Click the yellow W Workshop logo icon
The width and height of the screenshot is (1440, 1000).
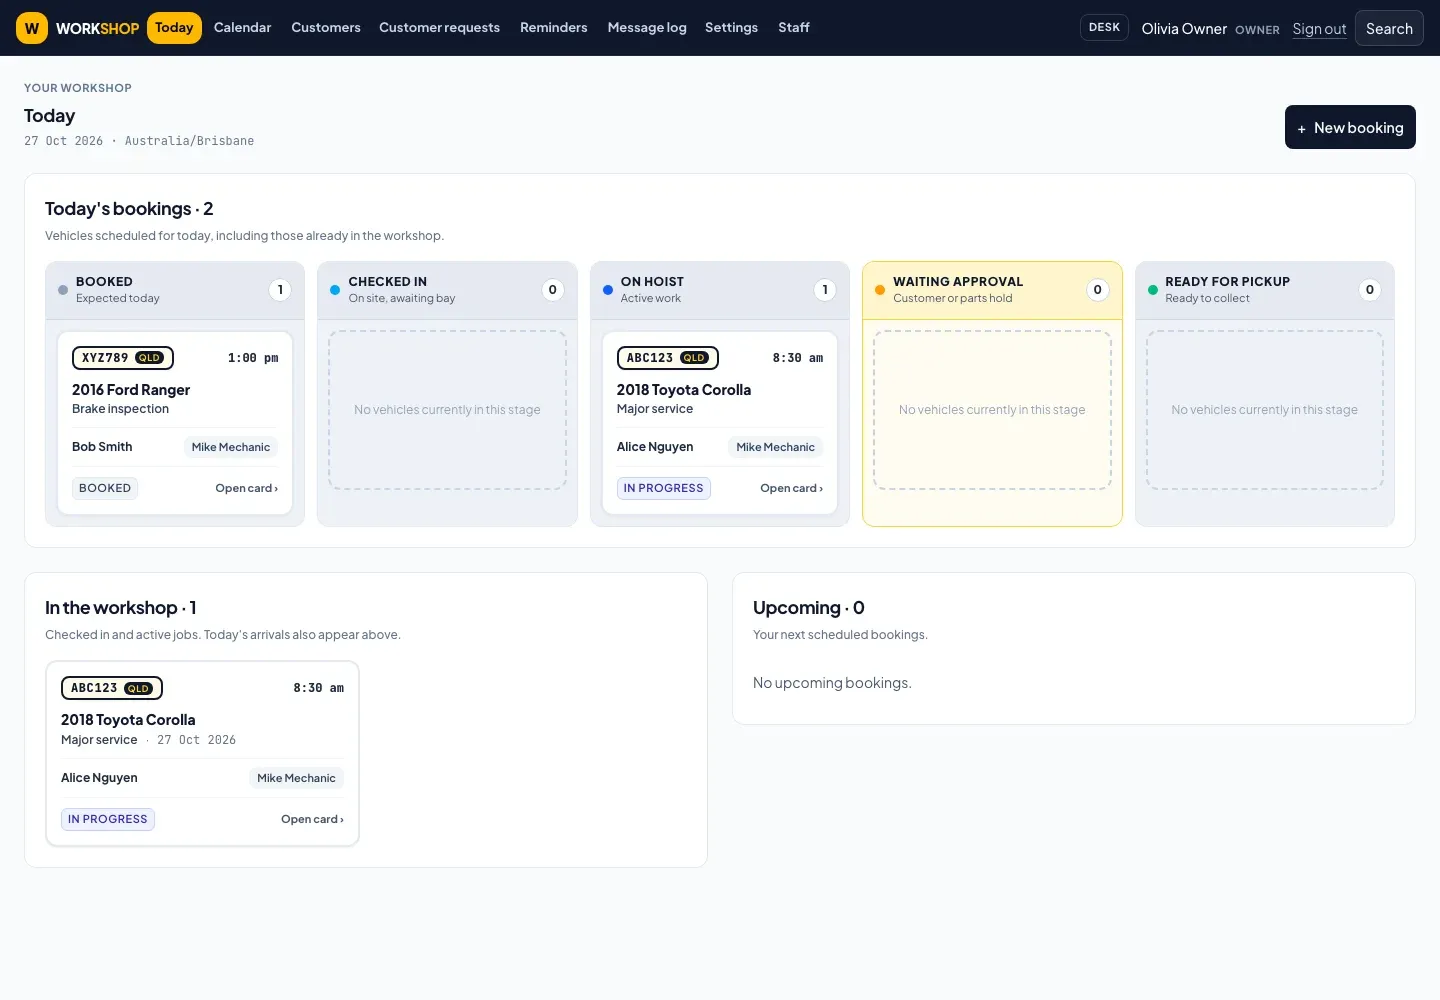(x=32, y=28)
